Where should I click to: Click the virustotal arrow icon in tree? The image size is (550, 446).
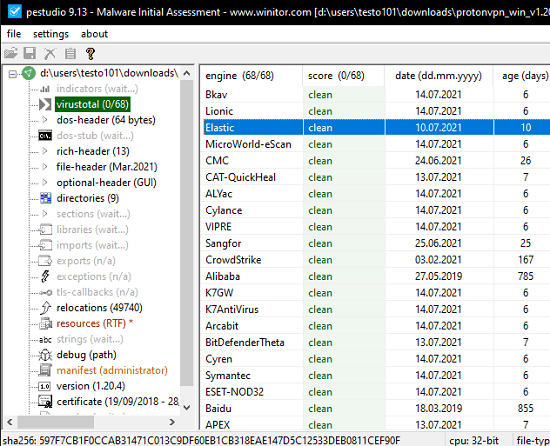pyautogui.click(x=45, y=104)
